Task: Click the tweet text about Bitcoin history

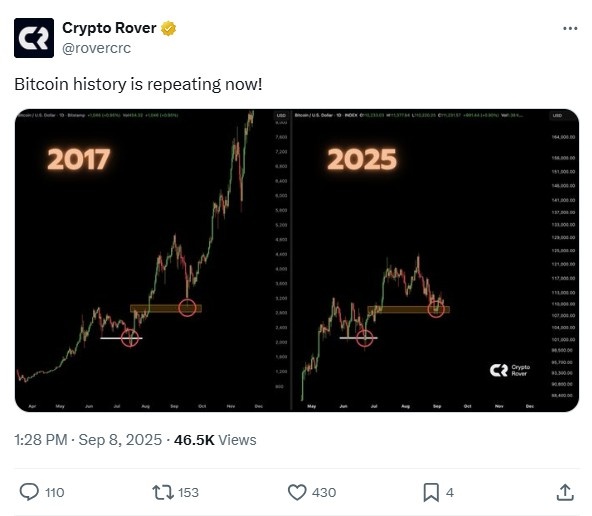Action: pyautogui.click(x=138, y=84)
